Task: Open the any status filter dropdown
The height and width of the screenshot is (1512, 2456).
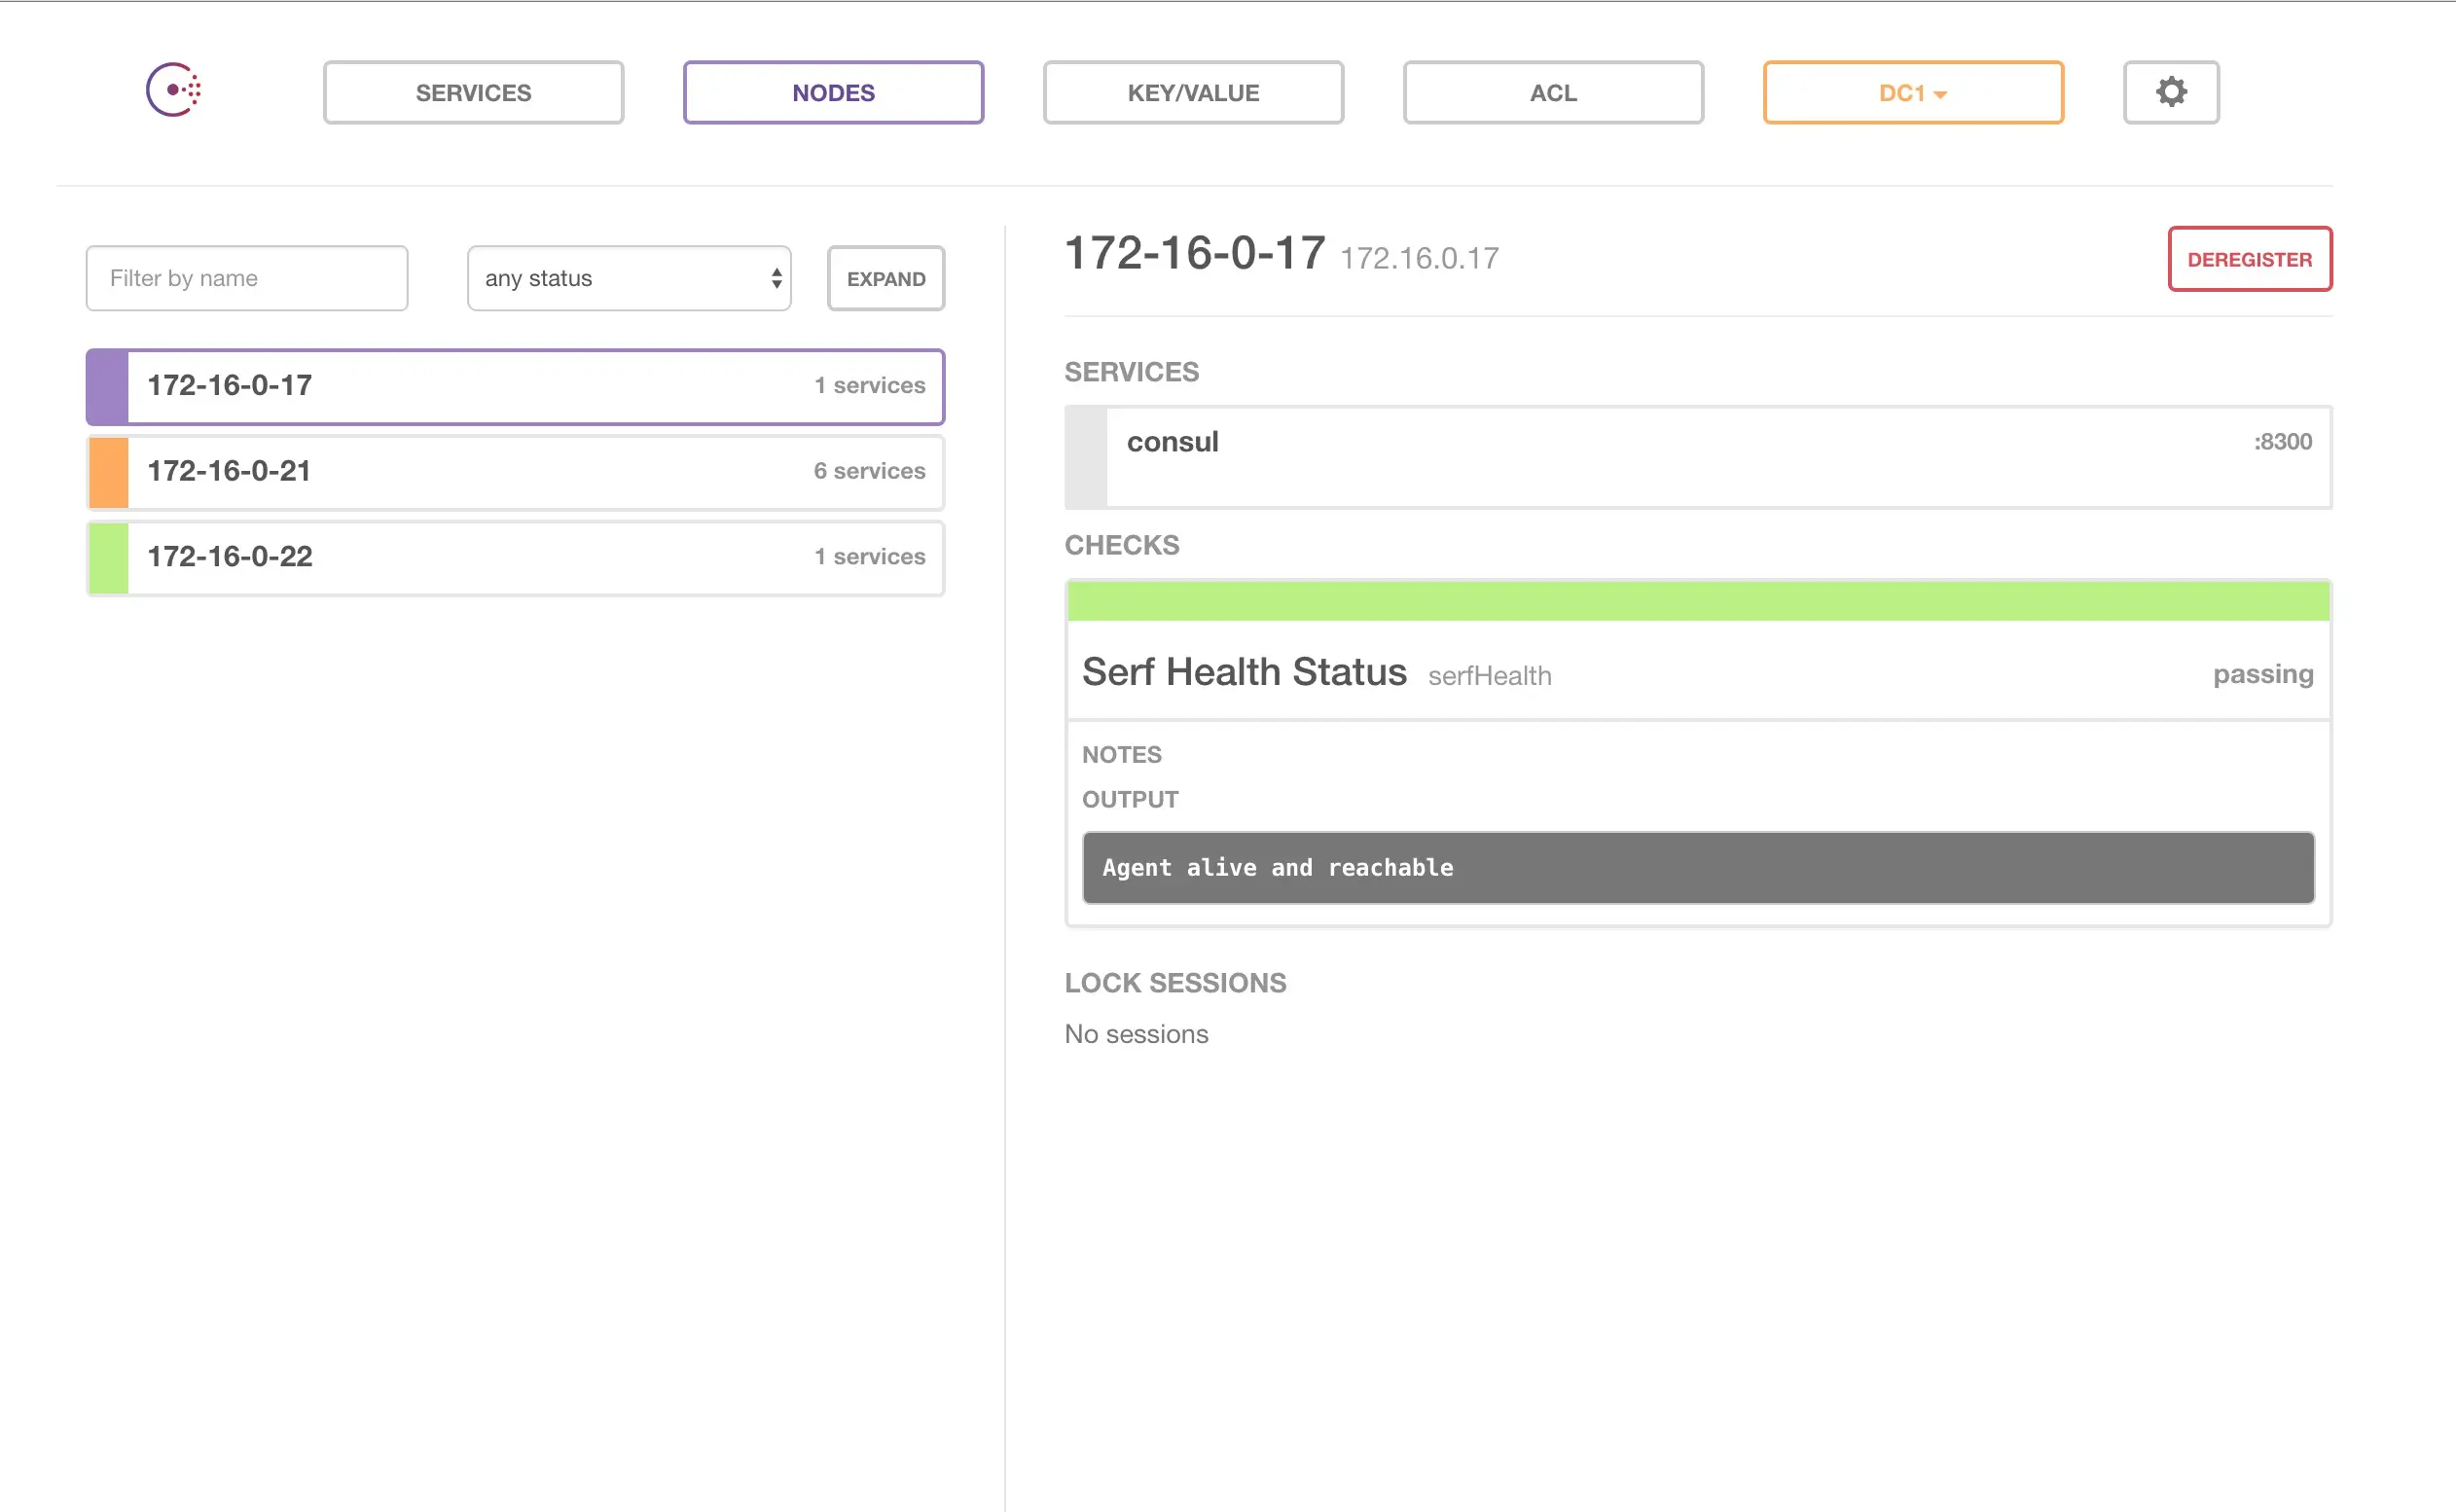Action: tap(628, 278)
